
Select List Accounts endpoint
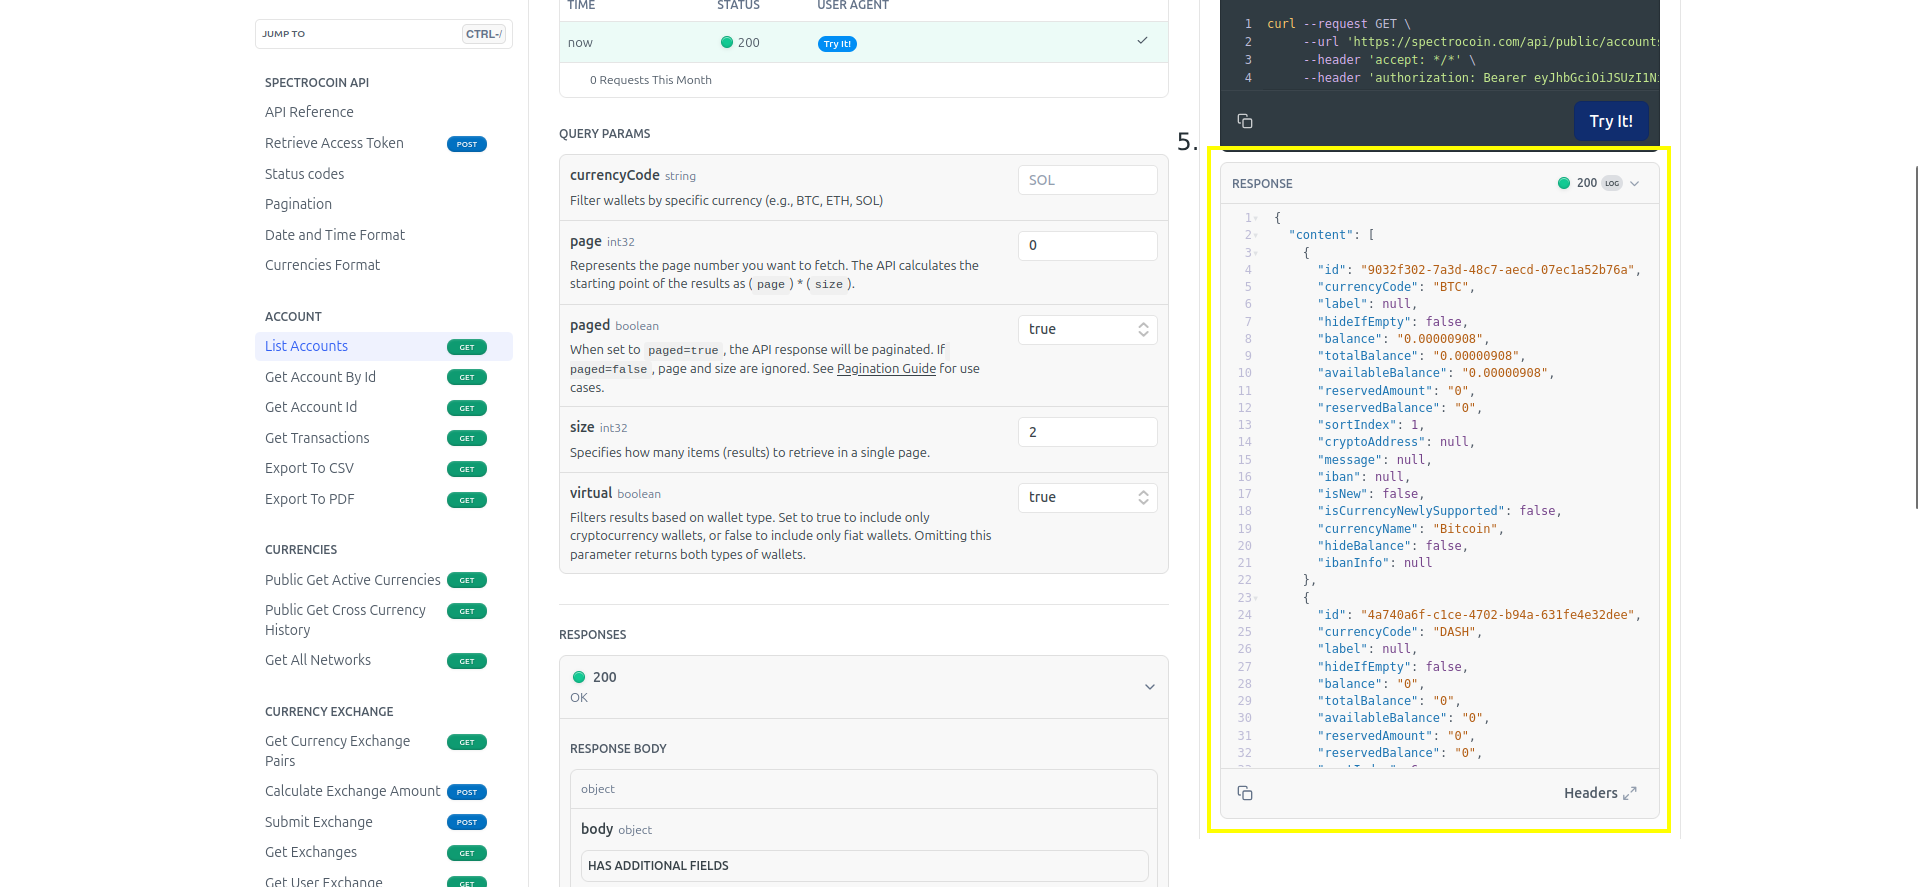384,346
